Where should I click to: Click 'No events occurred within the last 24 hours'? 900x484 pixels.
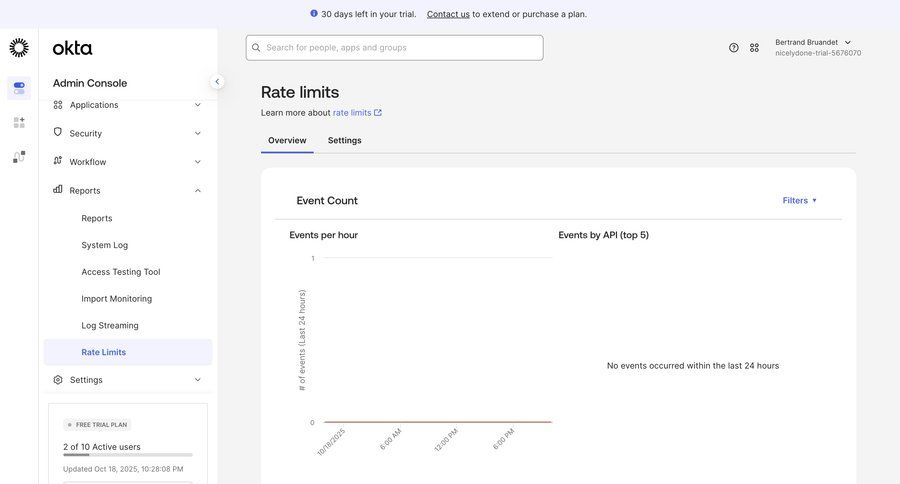point(693,366)
